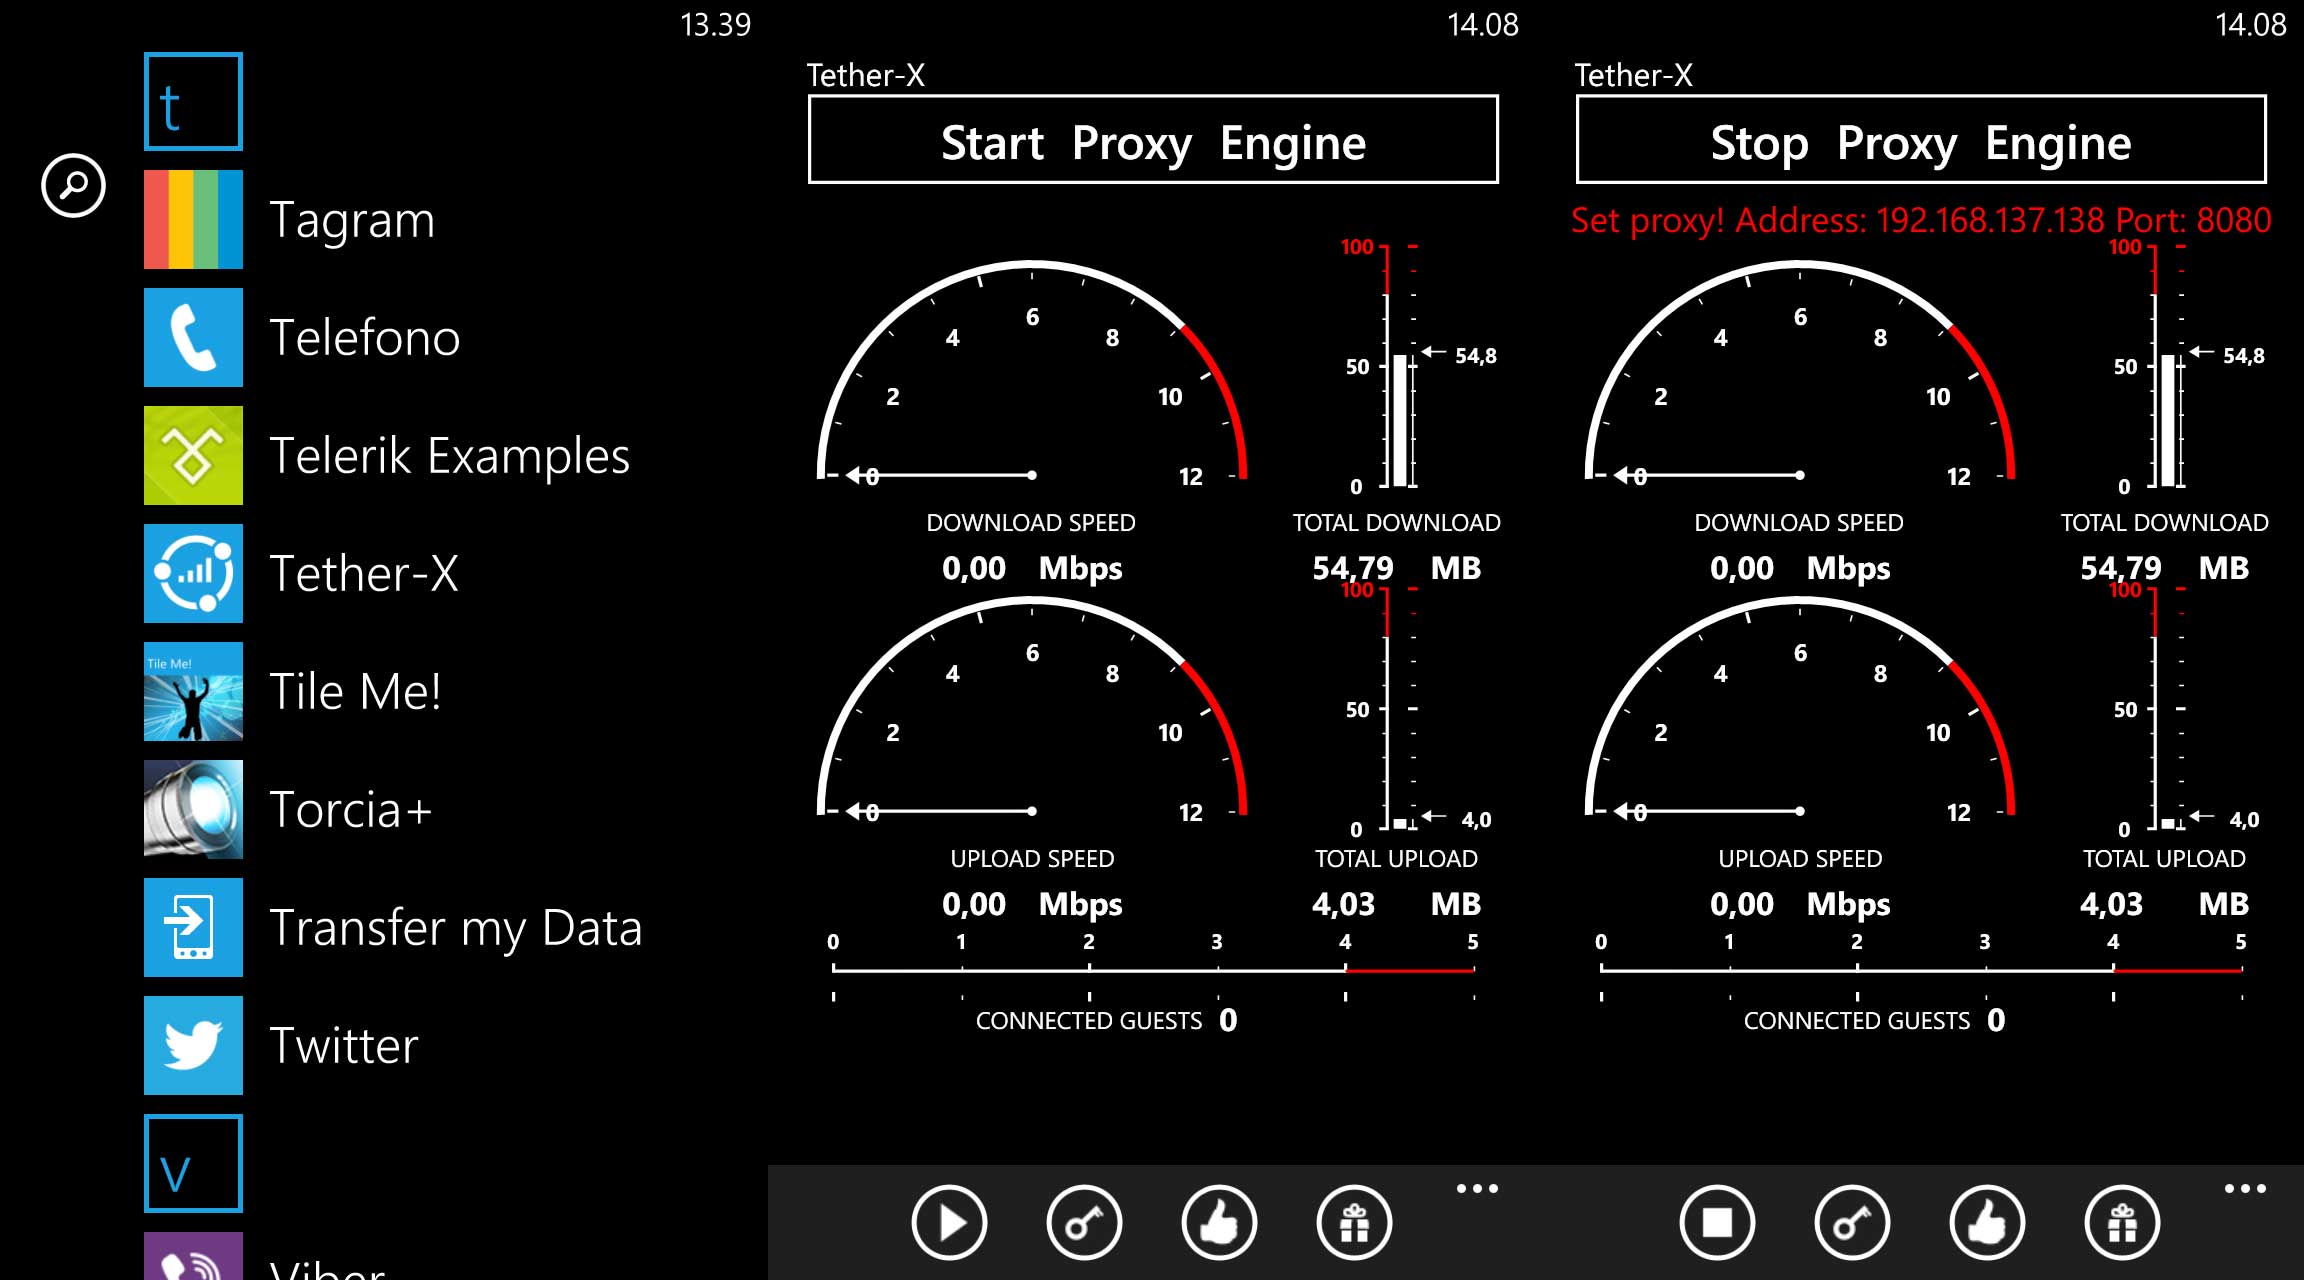Image resolution: width=2304 pixels, height=1280 pixels.
Task: Click the 13.39 clock on left screen
Action: pyautogui.click(x=715, y=24)
